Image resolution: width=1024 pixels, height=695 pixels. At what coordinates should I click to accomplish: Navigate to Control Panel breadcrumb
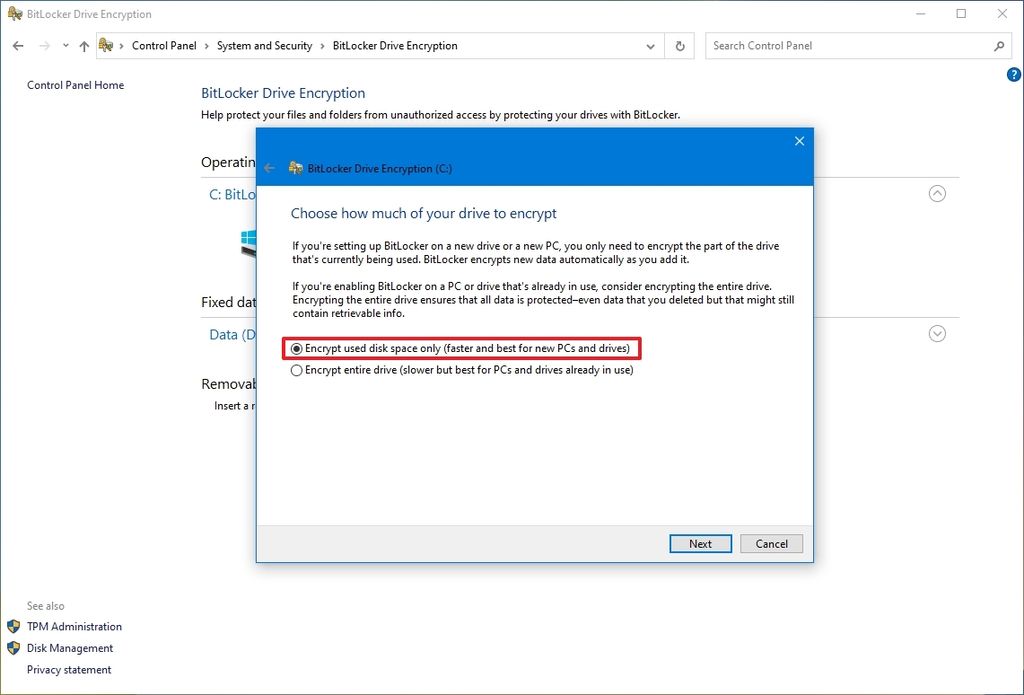(x=166, y=45)
